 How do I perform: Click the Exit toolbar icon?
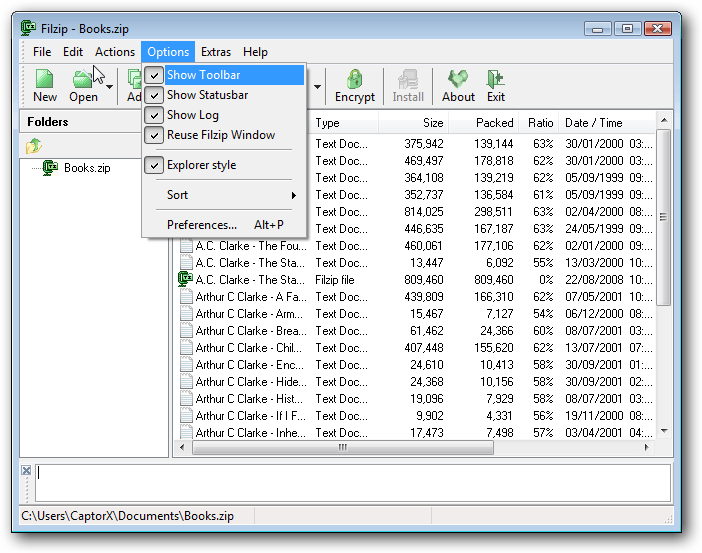[495, 79]
